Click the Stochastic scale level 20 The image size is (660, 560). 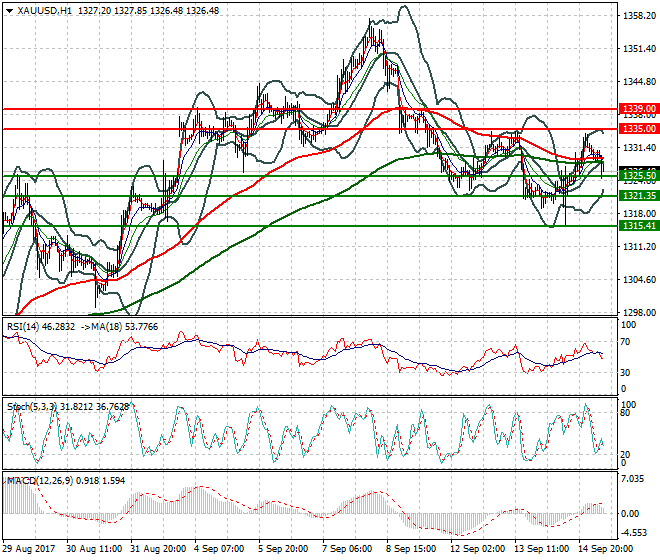626,454
